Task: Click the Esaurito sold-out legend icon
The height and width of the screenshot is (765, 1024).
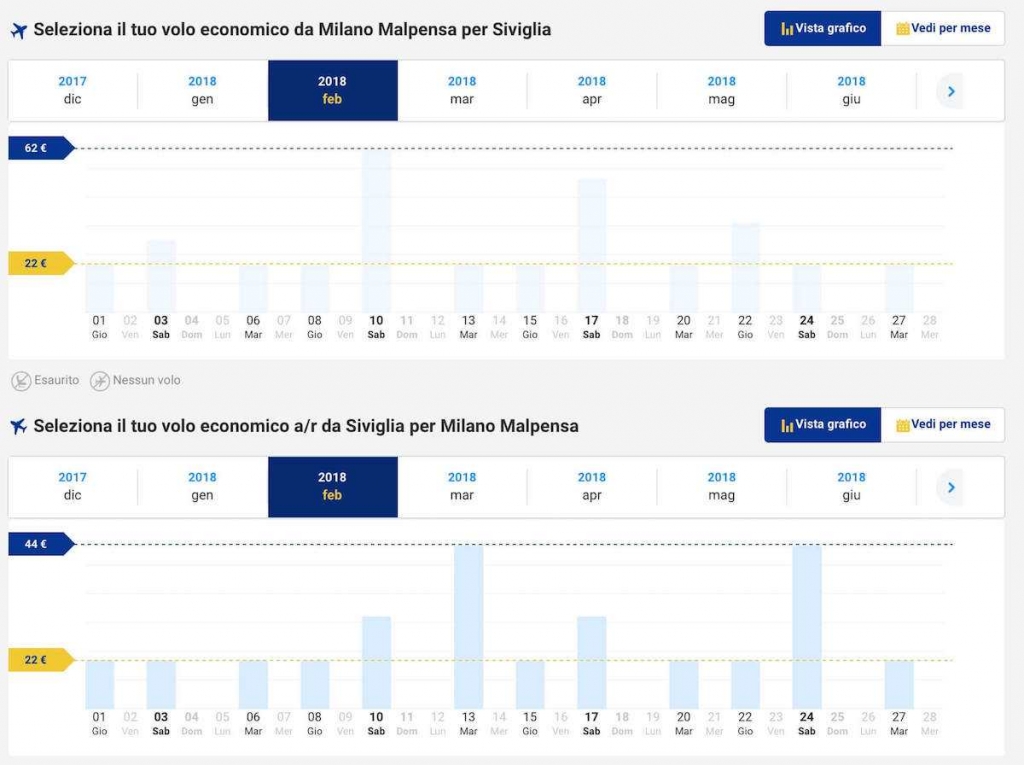Action: [21, 380]
